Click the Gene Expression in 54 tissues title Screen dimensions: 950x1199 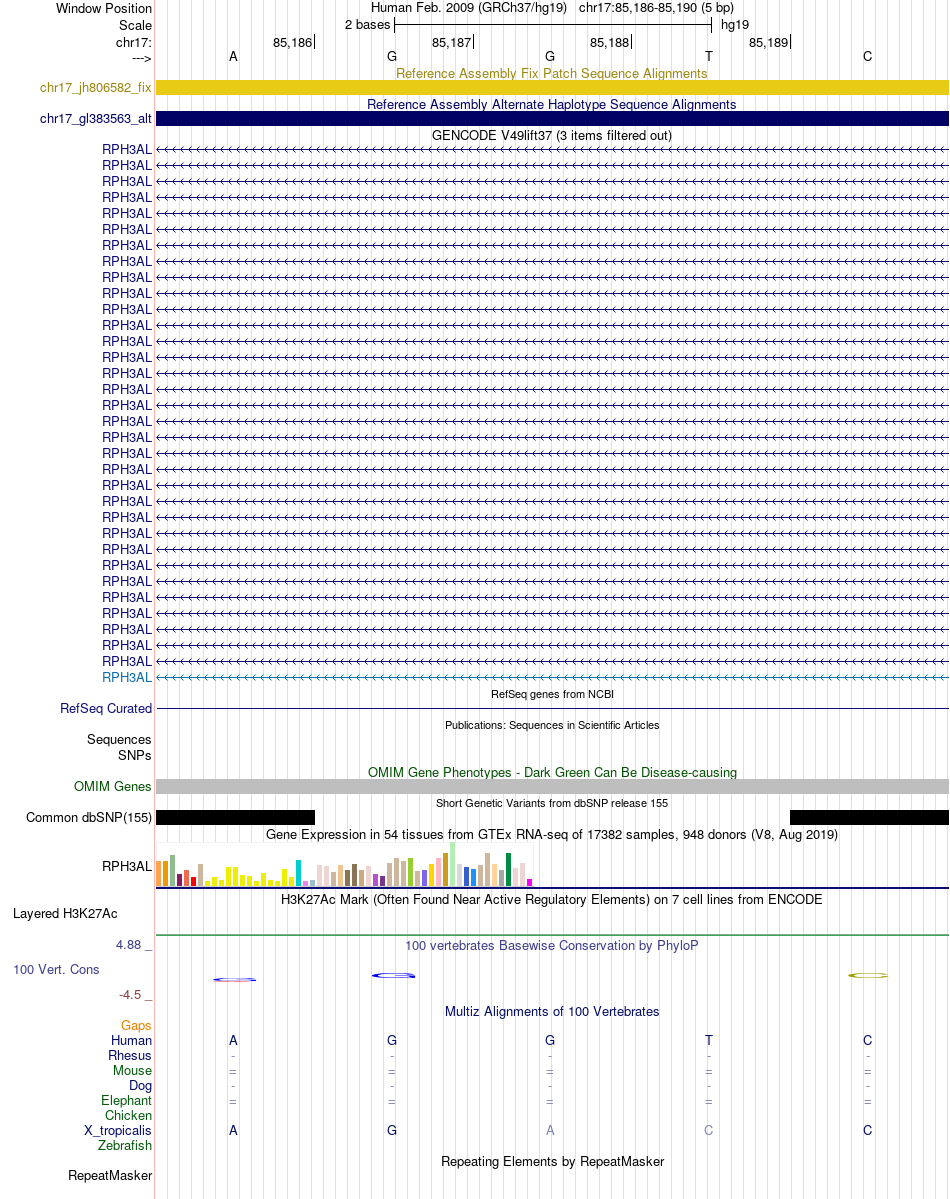[551, 834]
